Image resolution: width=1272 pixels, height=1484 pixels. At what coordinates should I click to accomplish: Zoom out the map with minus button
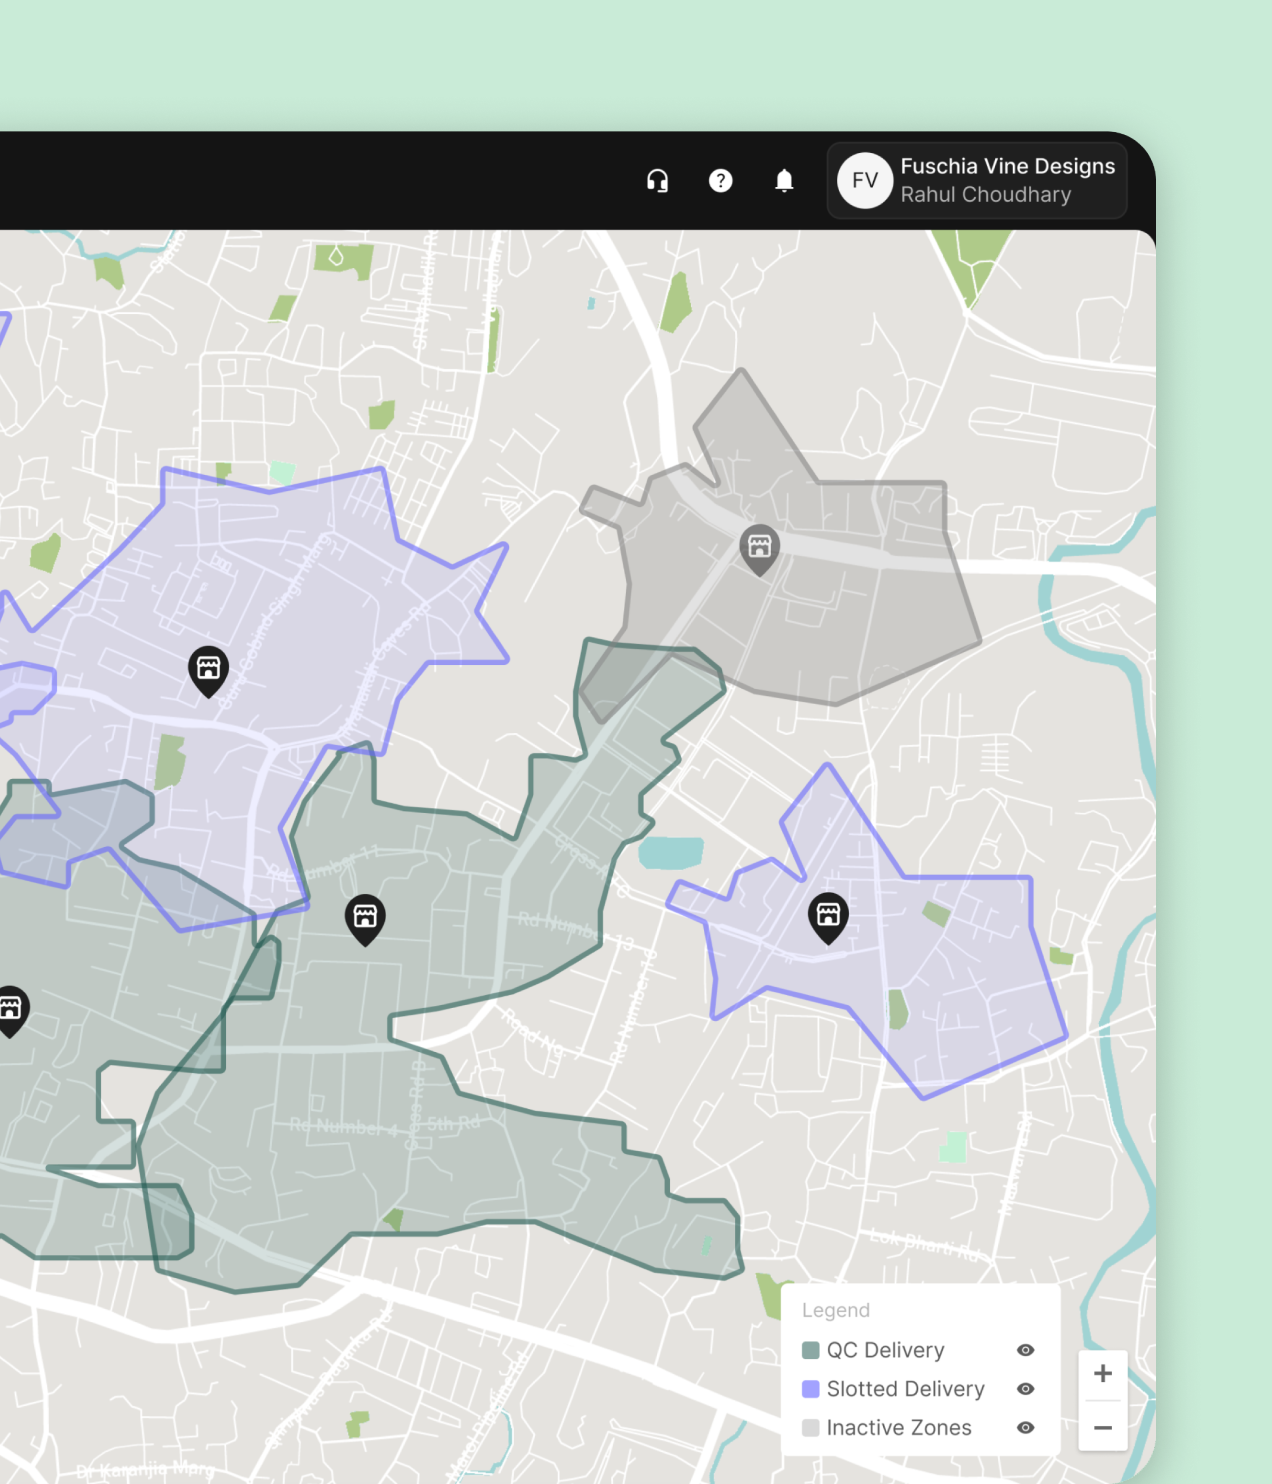click(1102, 1428)
